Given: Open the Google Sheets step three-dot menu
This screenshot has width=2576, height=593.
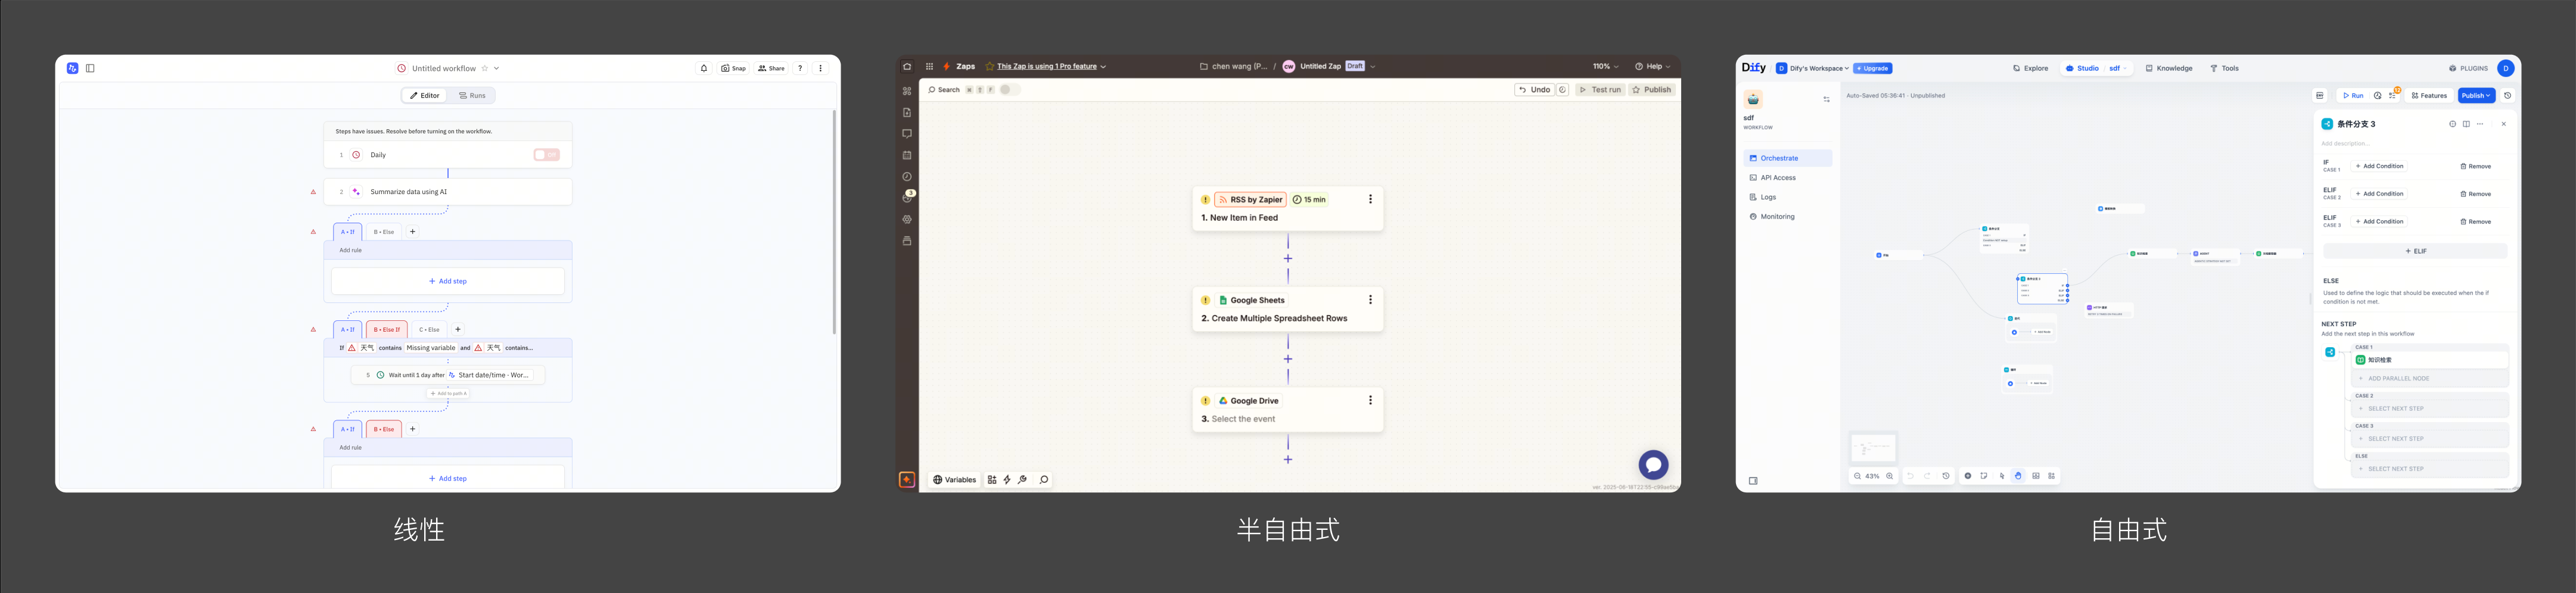Looking at the screenshot, I should point(1370,299).
